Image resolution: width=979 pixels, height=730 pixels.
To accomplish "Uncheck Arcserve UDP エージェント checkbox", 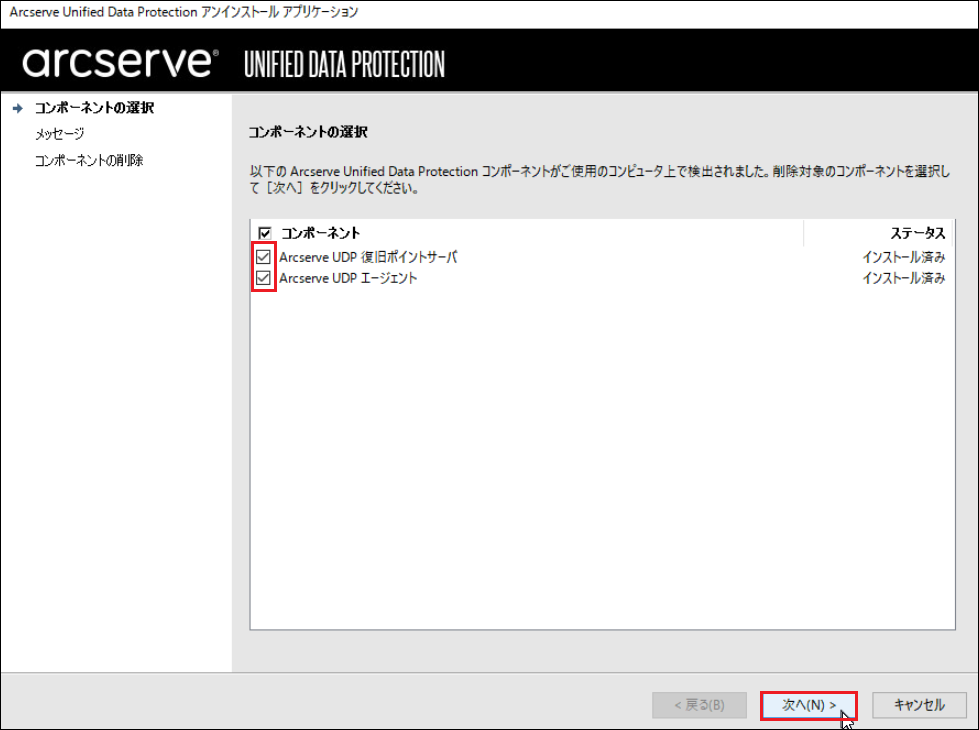I will click(263, 278).
